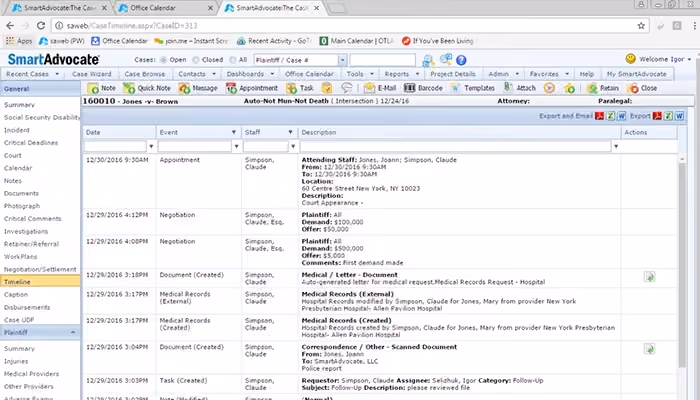
Task: Bookmark this page with the star
Action: tap(641, 26)
